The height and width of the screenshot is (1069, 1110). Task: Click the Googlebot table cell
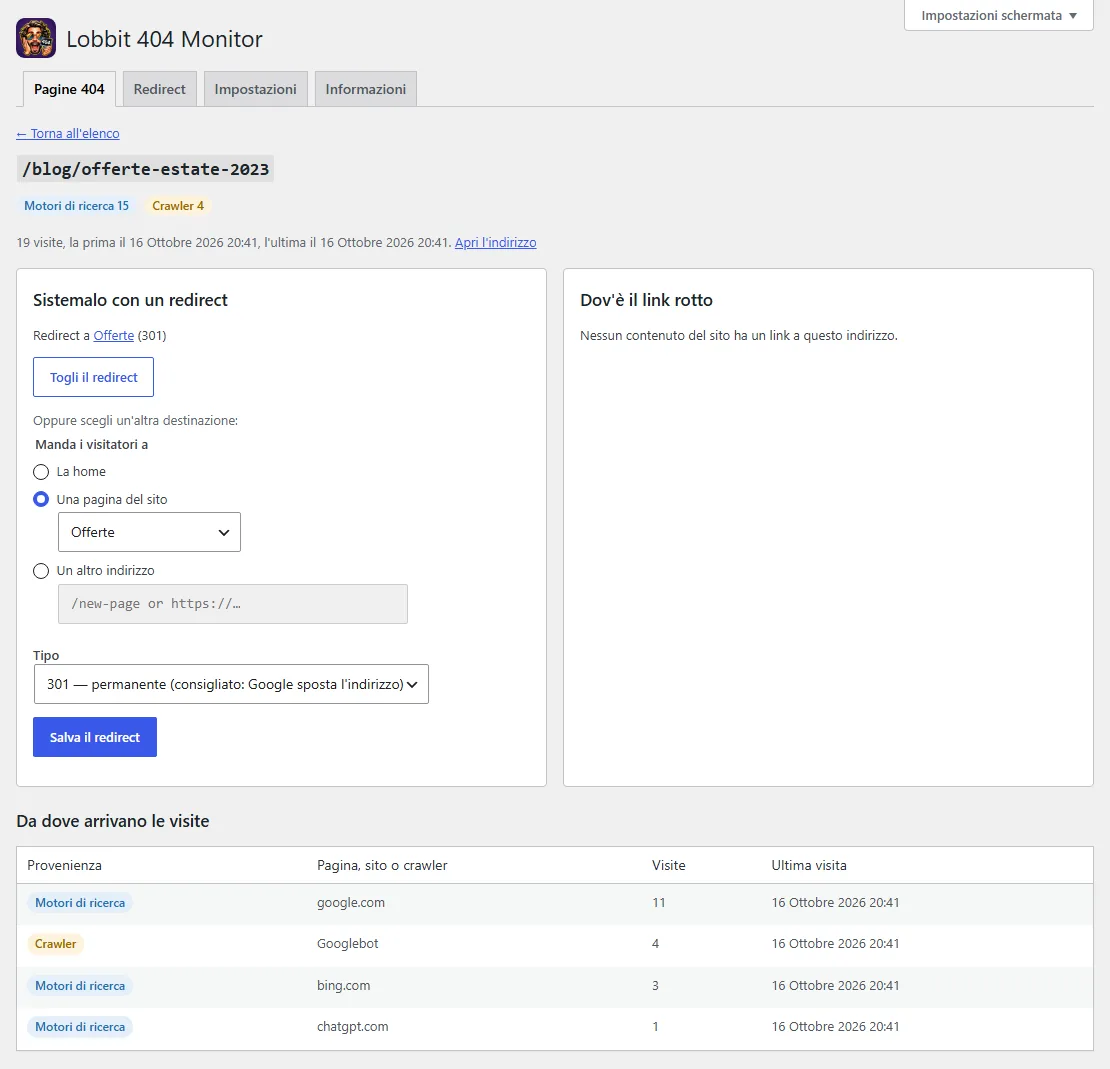point(348,944)
